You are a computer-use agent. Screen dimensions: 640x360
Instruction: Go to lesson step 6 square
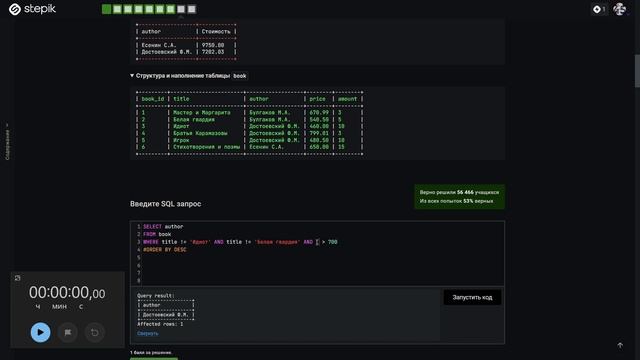click(160, 9)
